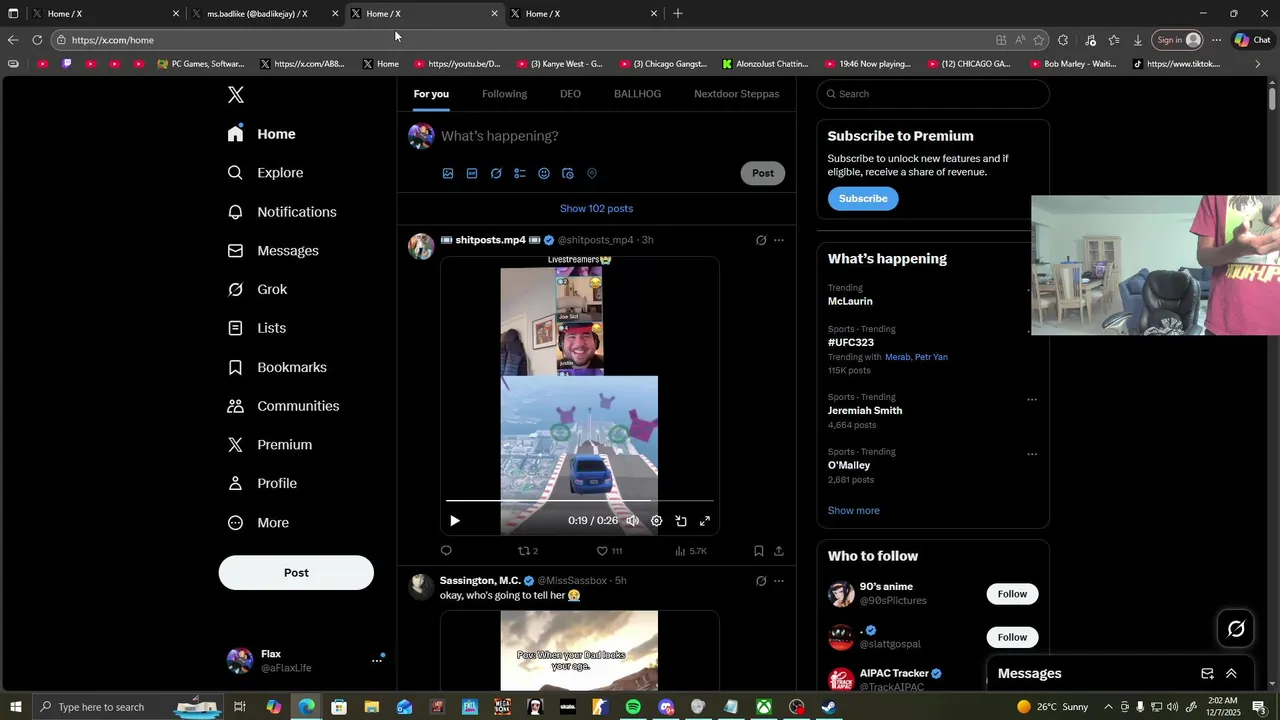Image resolution: width=1280 pixels, height=720 pixels.
Task: Open options for O'Malley trend
Action: (x=1032, y=454)
